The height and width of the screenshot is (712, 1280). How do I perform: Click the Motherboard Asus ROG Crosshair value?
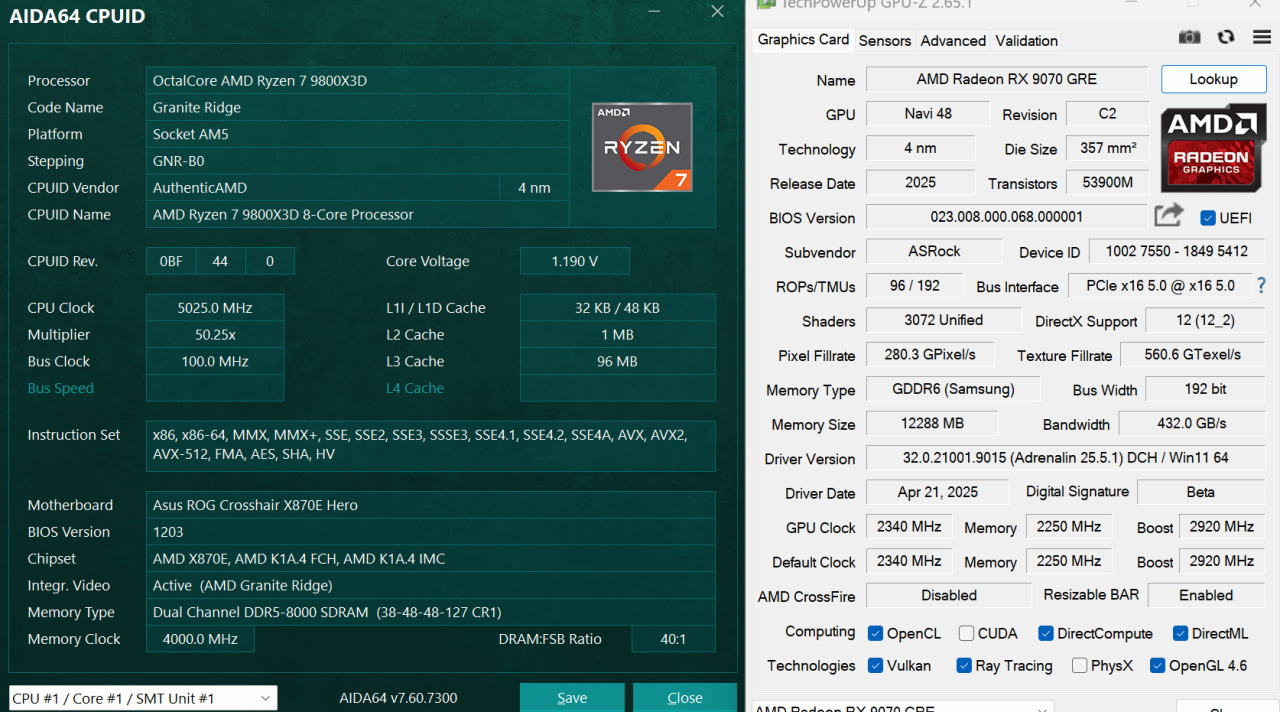[430, 505]
